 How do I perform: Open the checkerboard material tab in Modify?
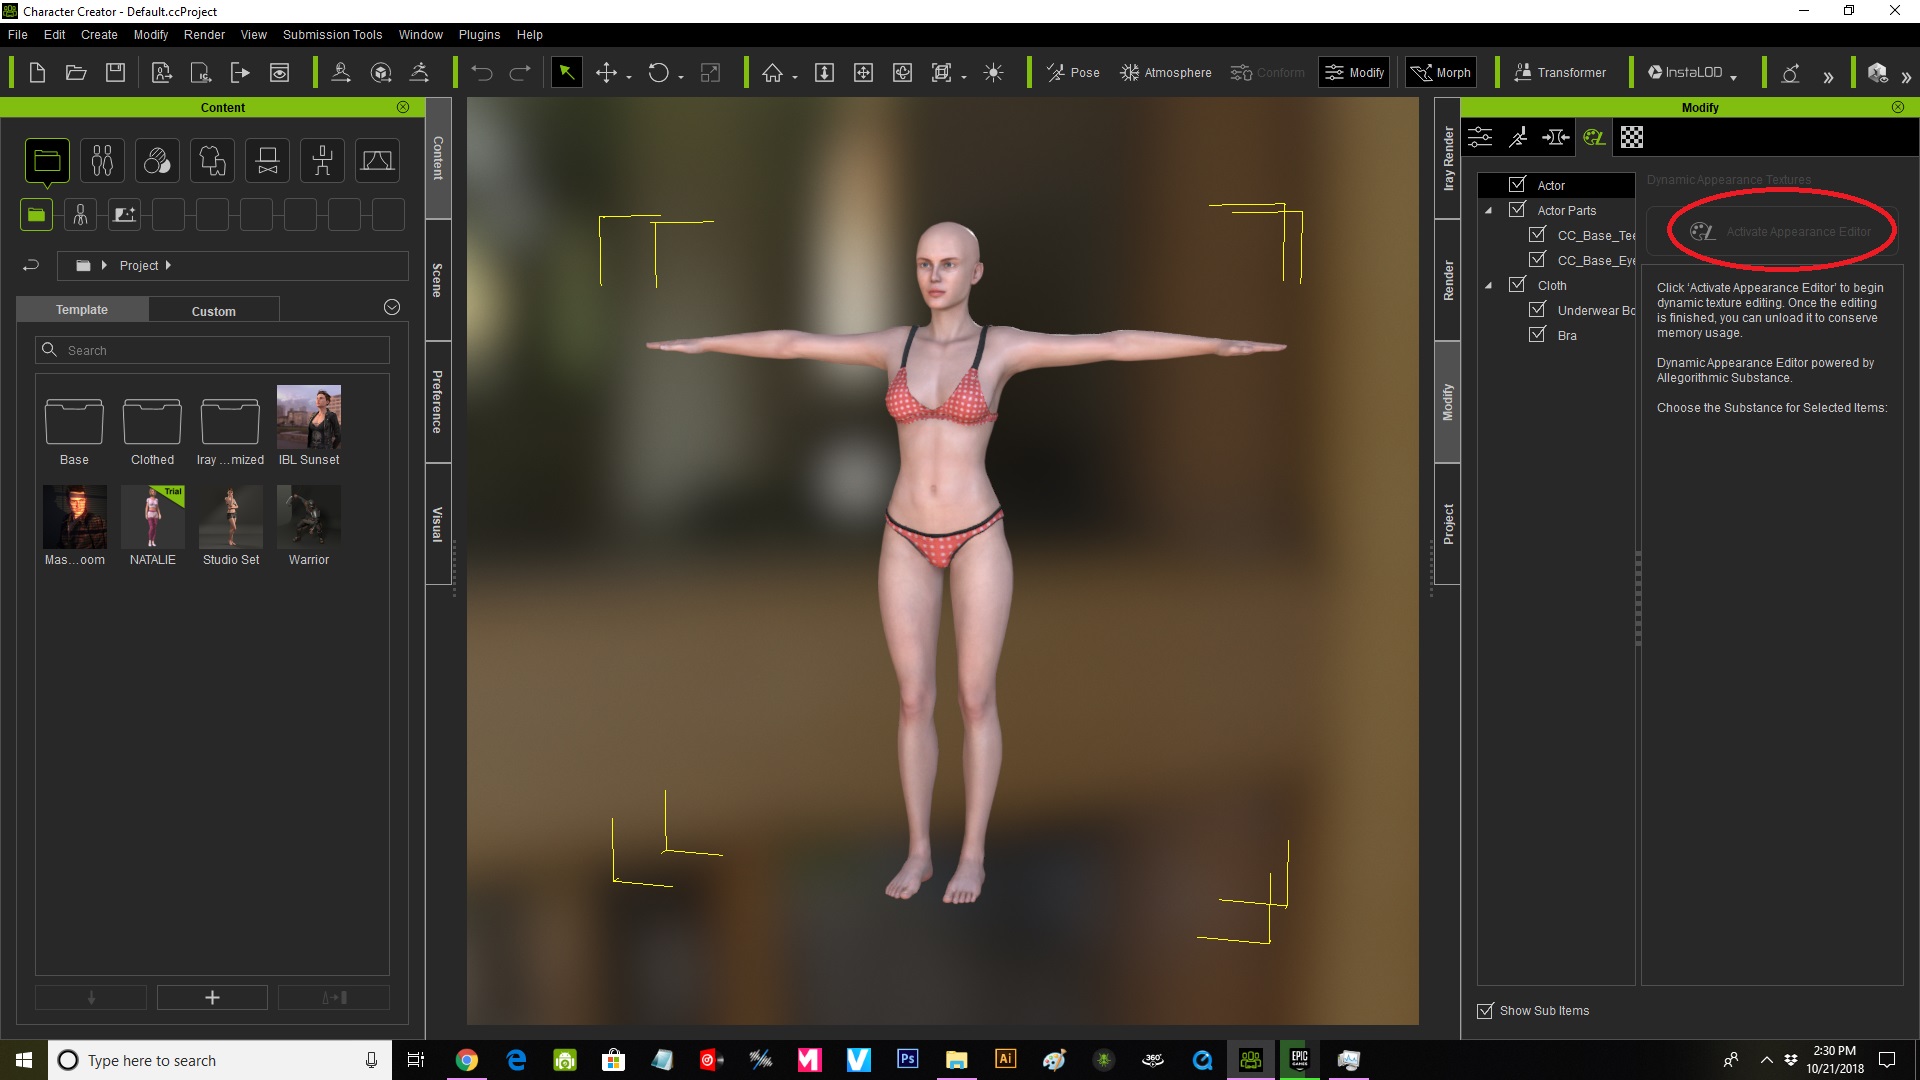coord(1632,138)
